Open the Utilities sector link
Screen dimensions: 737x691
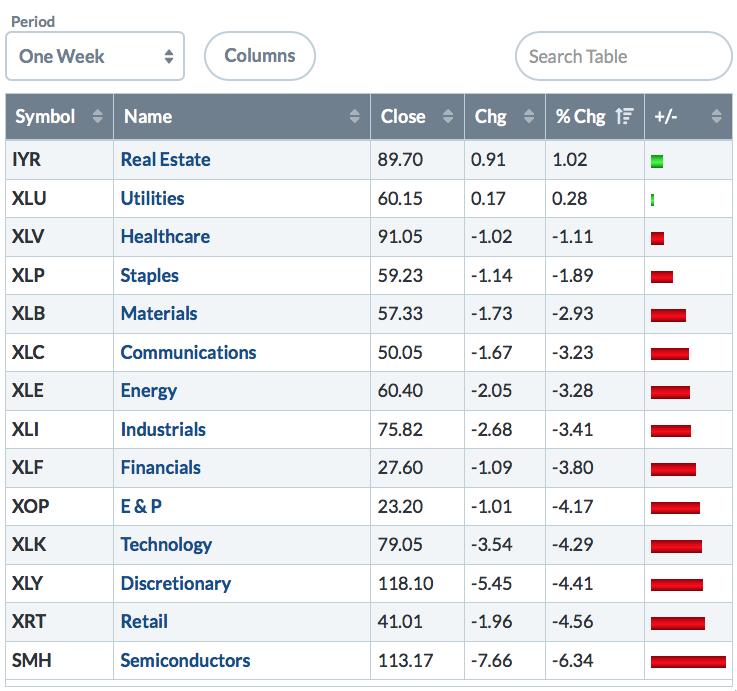tap(152, 198)
